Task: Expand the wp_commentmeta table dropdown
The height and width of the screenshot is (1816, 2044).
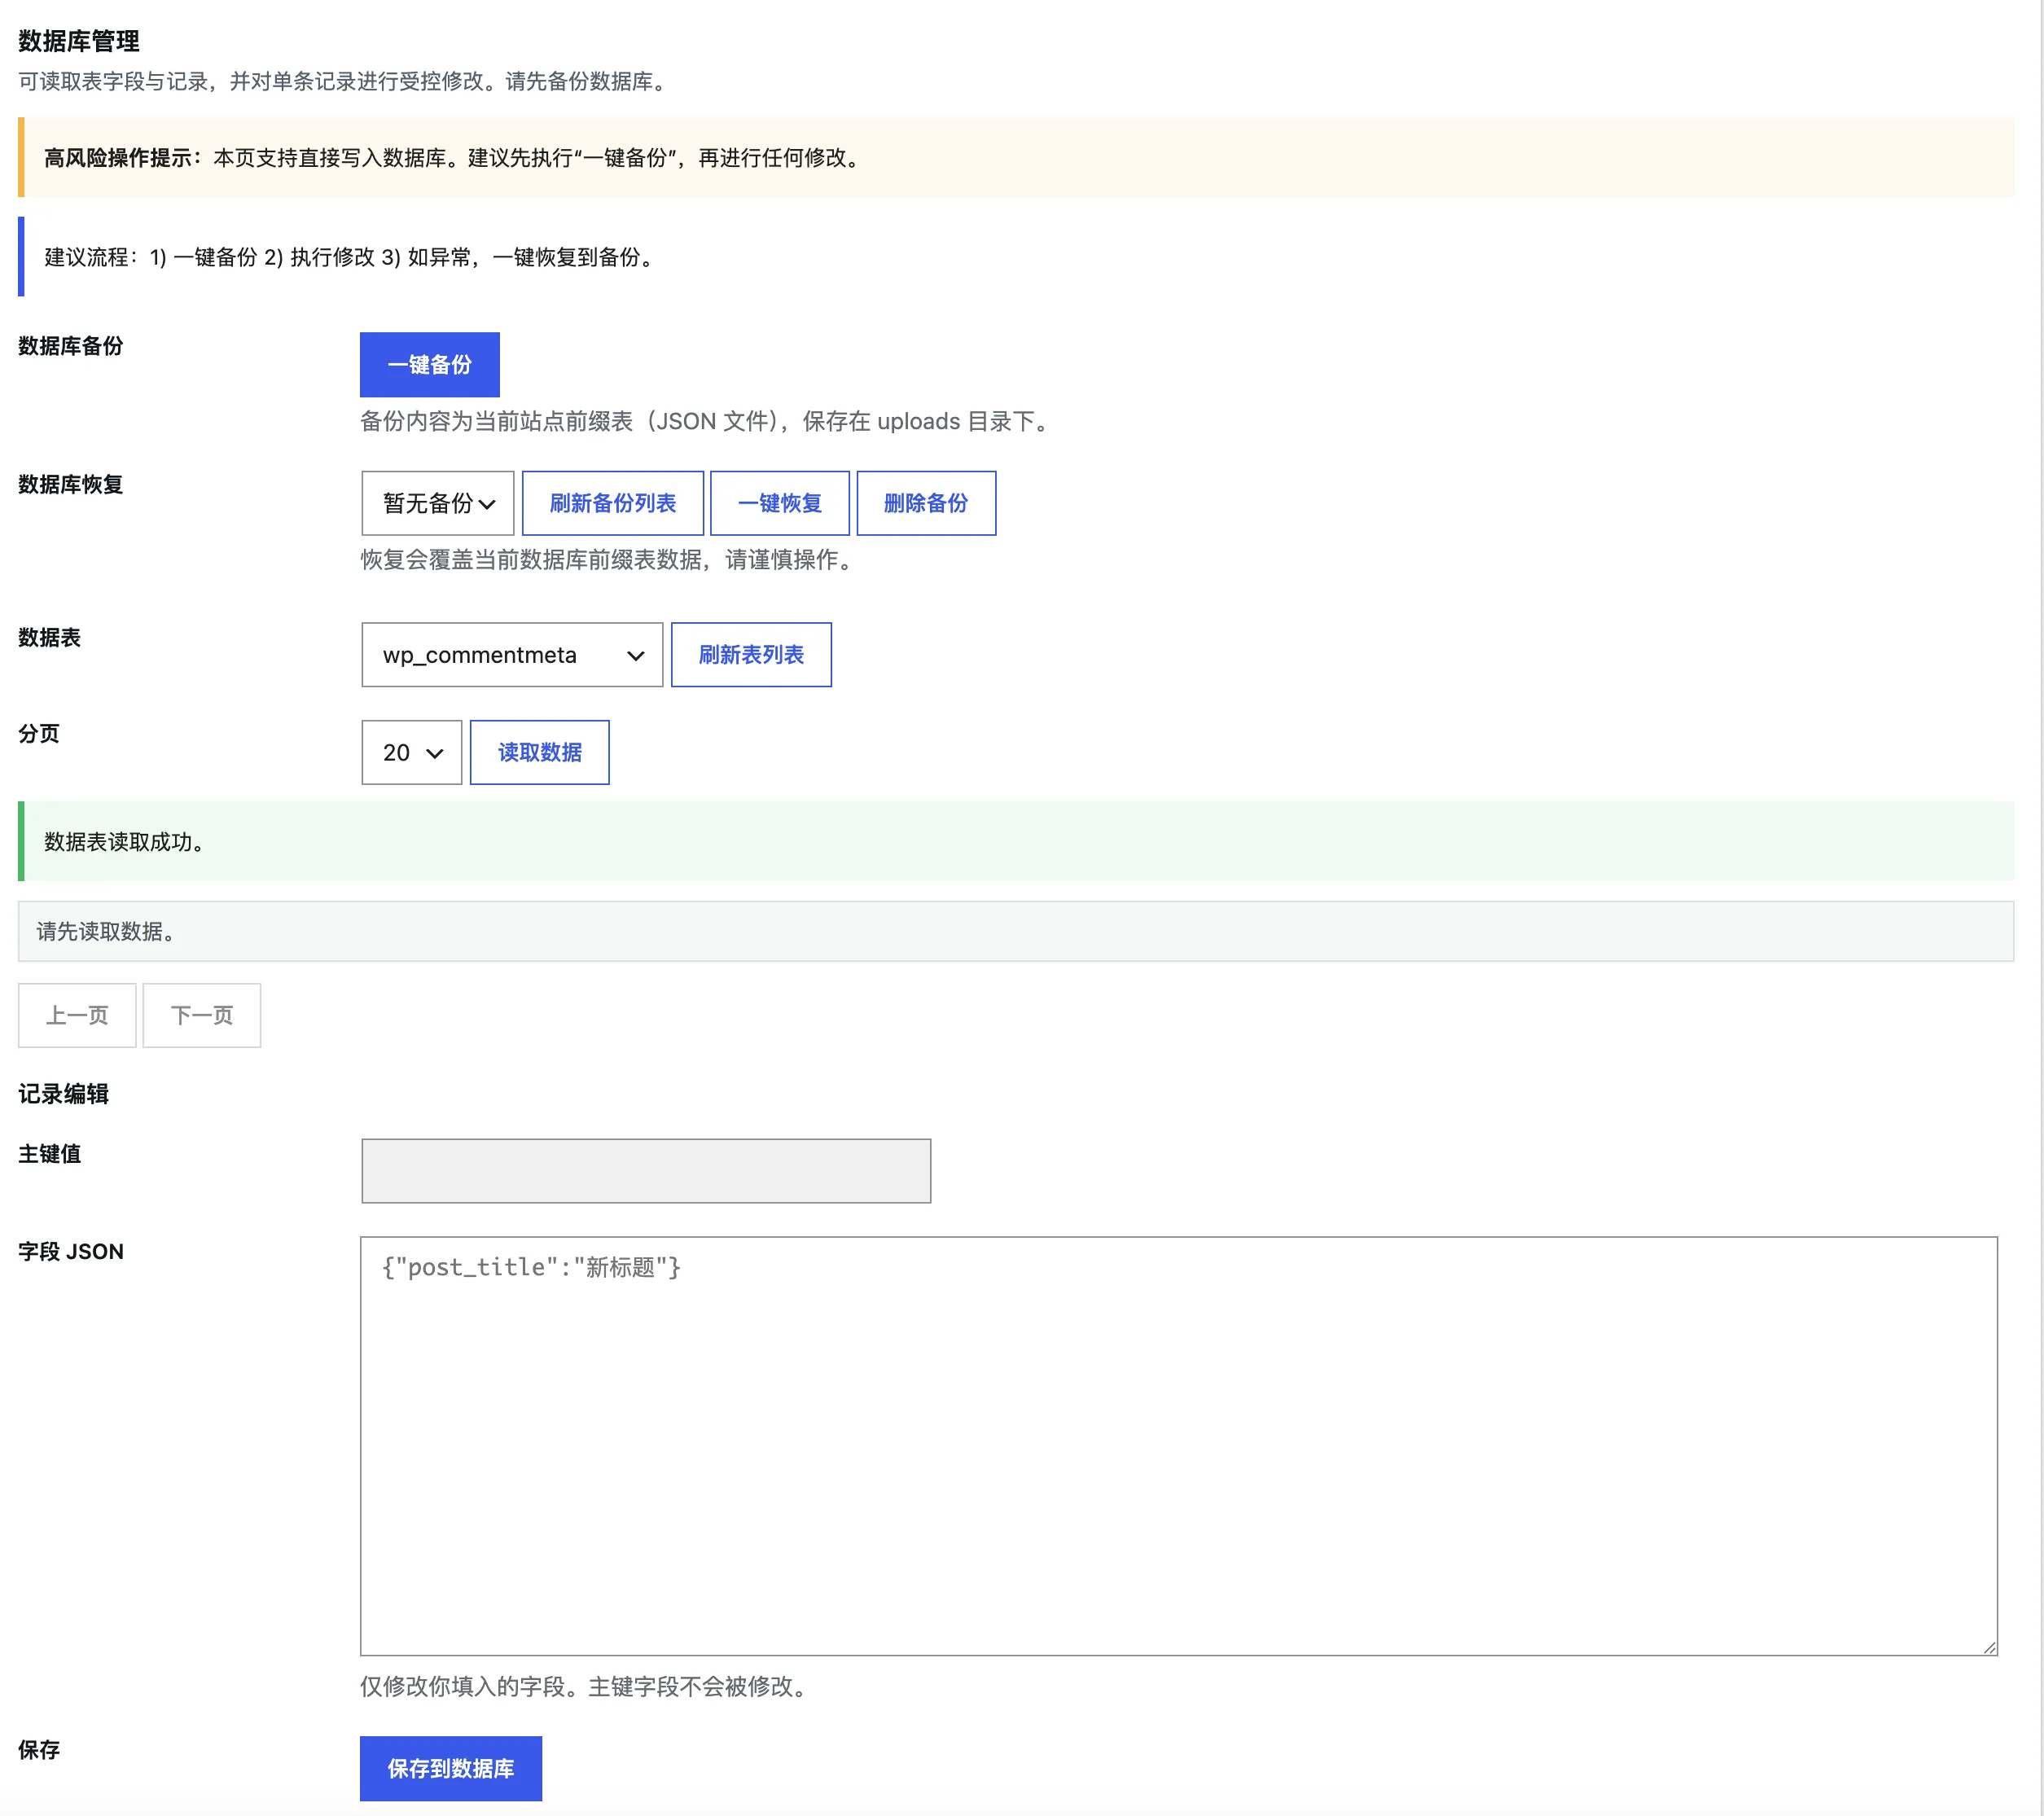Action: click(x=511, y=655)
